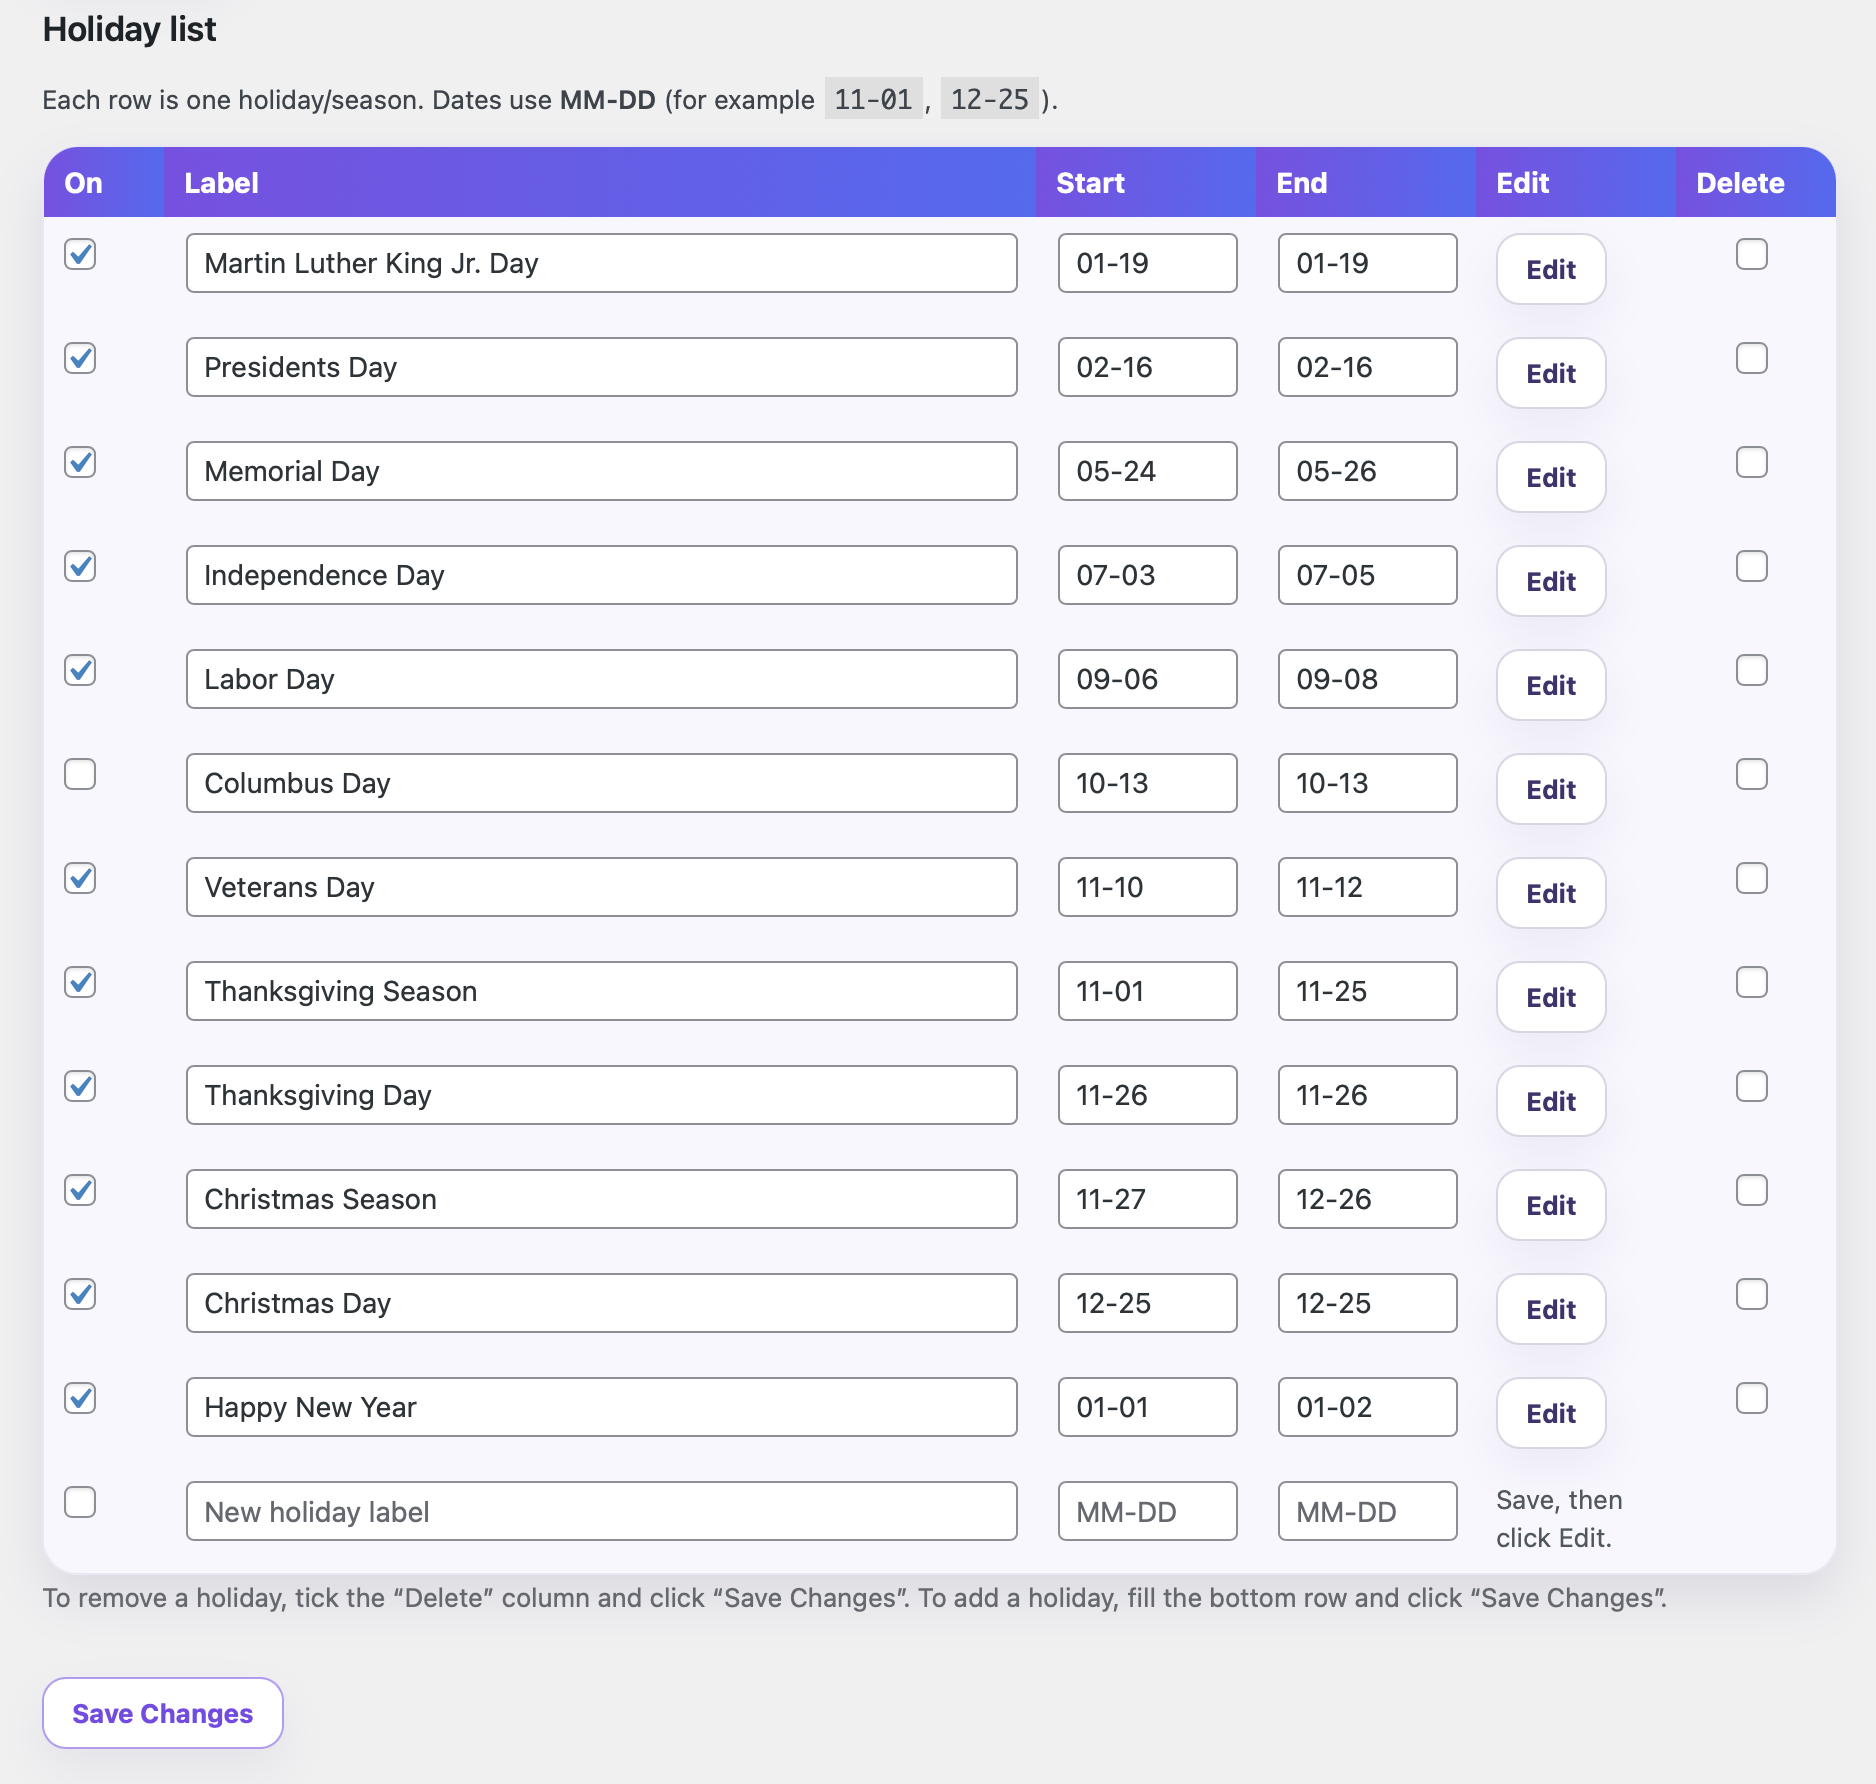Toggle On checkbox for the new holiday row
Image resolution: width=1876 pixels, height=1784 pixels.
80,1502
